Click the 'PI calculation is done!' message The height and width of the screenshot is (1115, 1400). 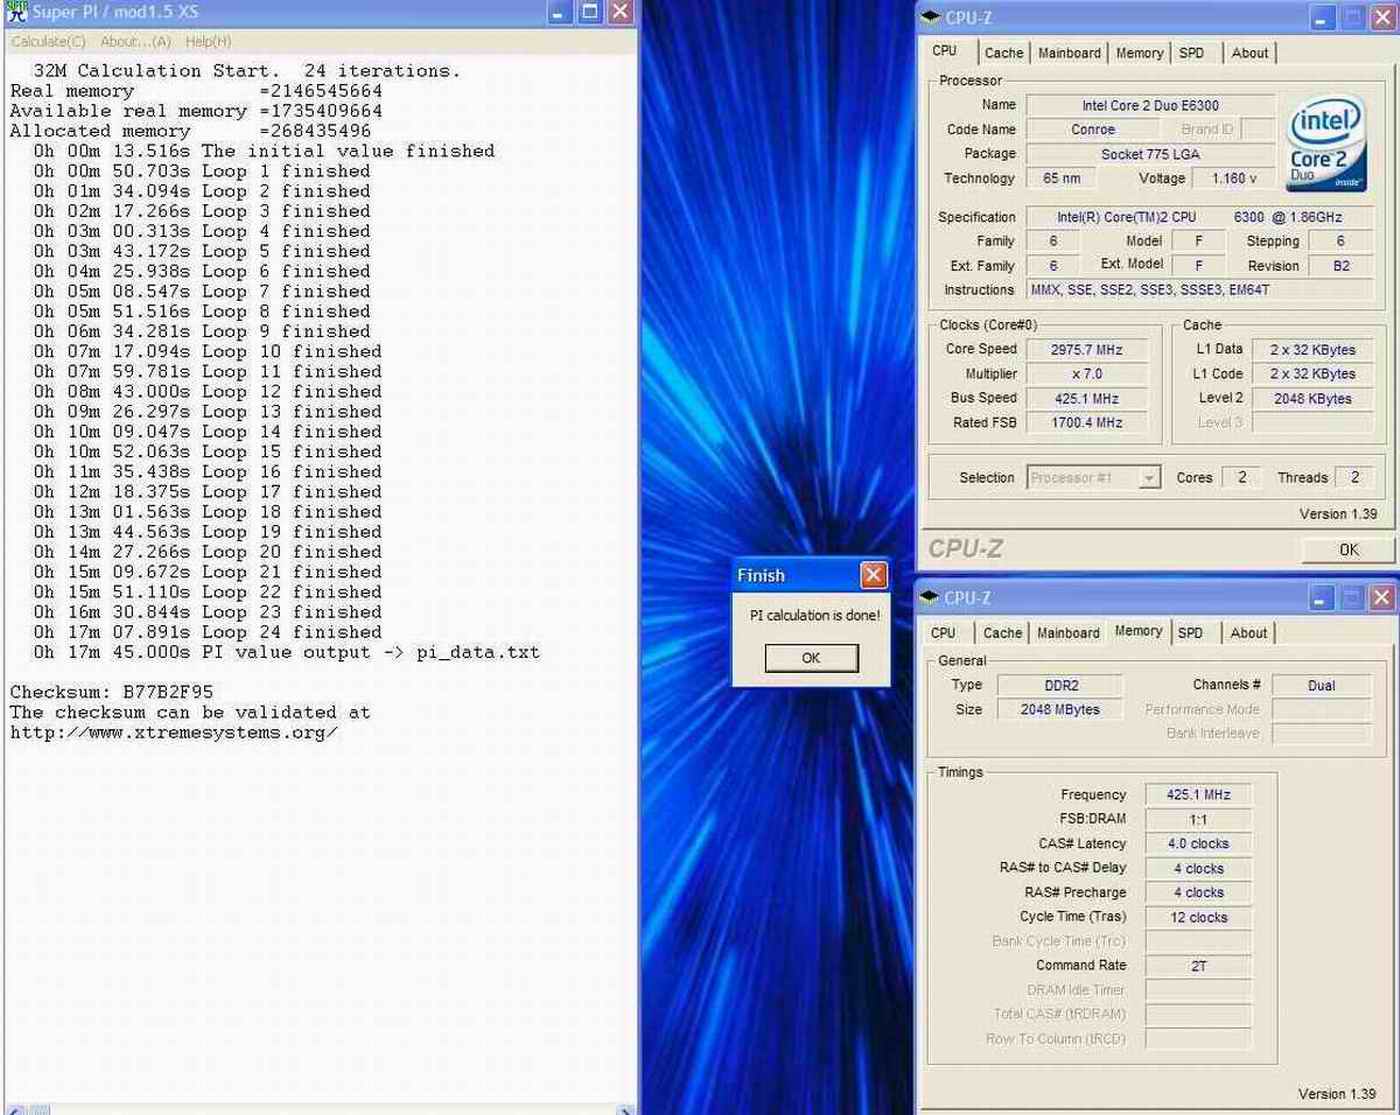(x=815, y=616)
